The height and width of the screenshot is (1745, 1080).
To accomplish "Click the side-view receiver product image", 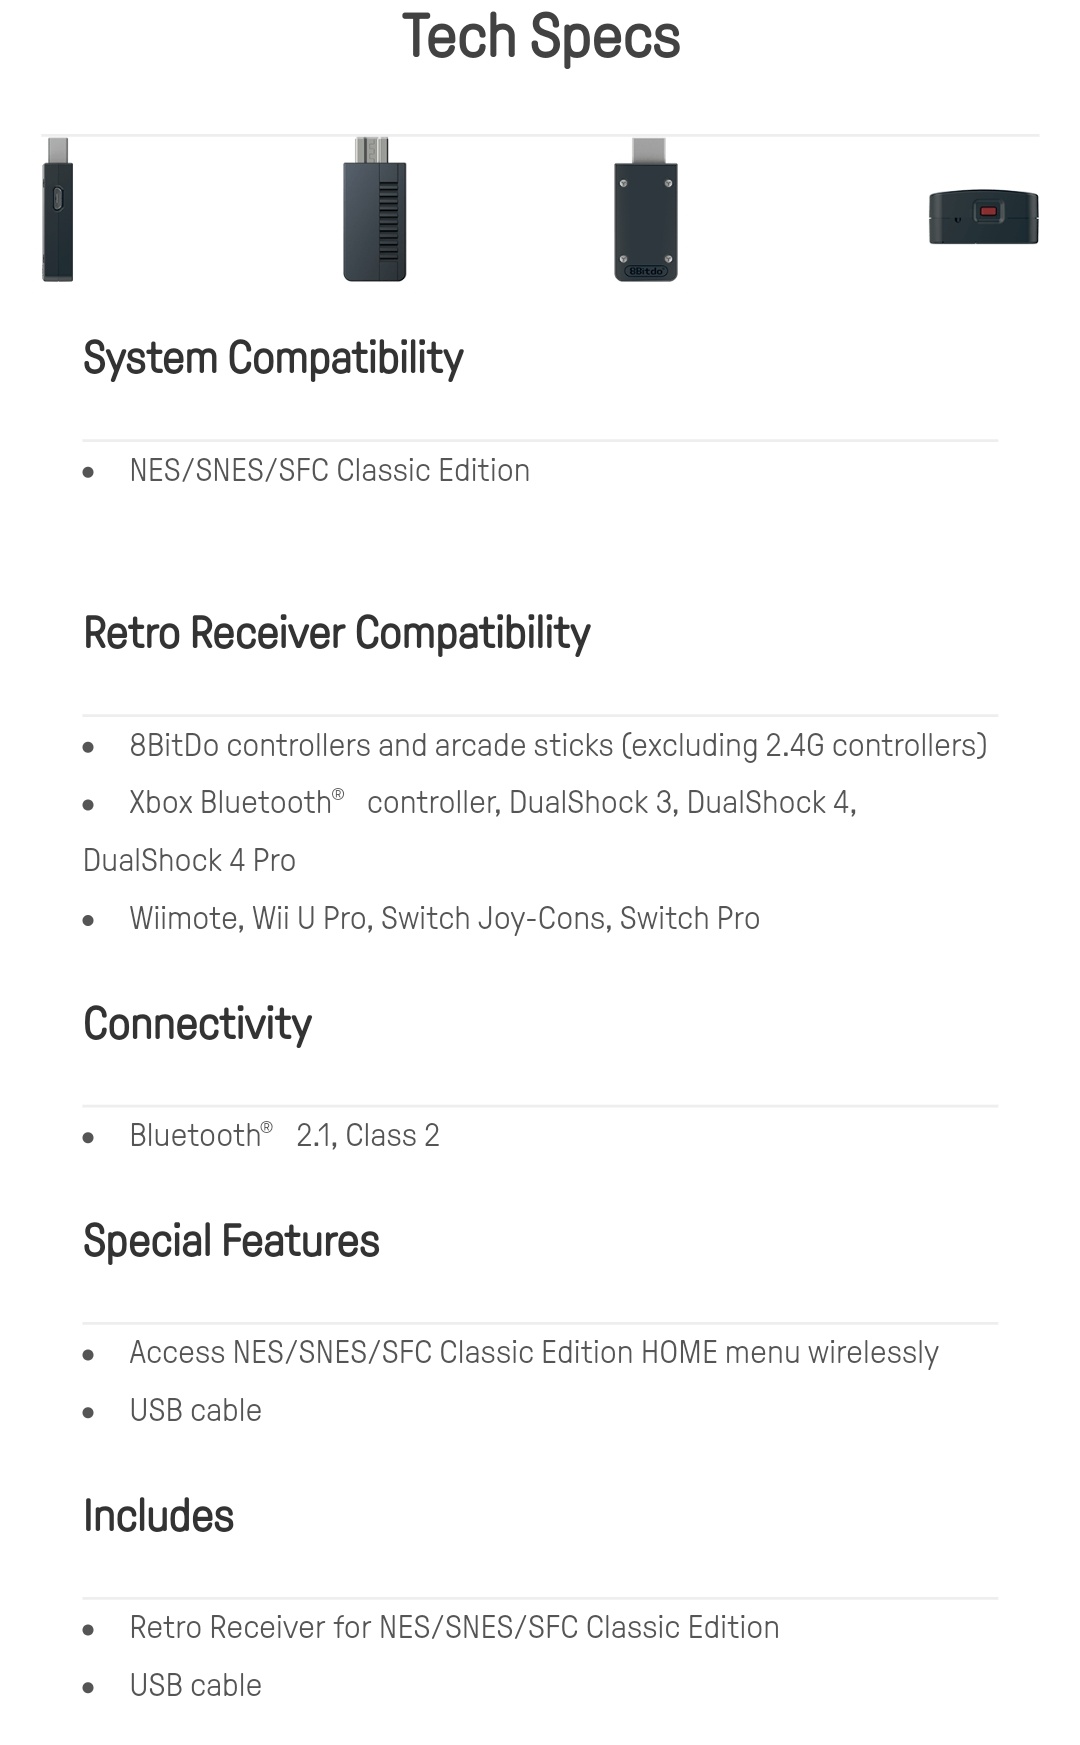I will click(58, 210).
